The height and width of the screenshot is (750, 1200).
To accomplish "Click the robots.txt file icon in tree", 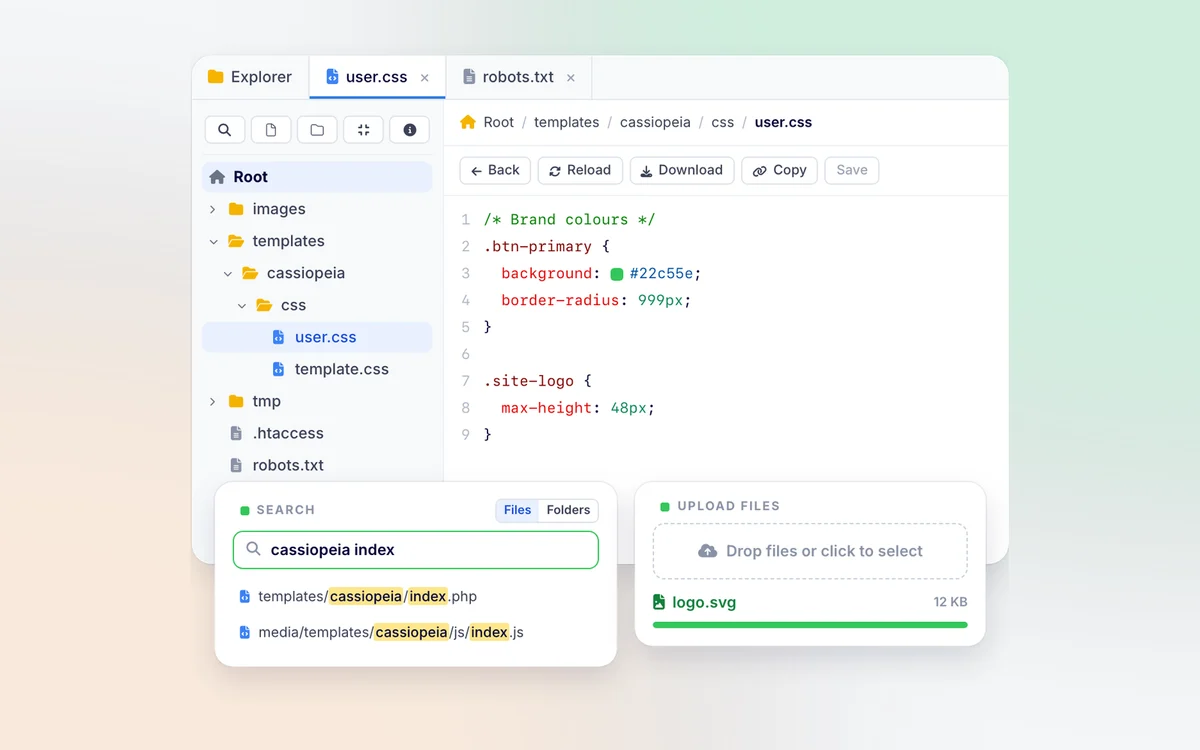I will tap(236, 465).
